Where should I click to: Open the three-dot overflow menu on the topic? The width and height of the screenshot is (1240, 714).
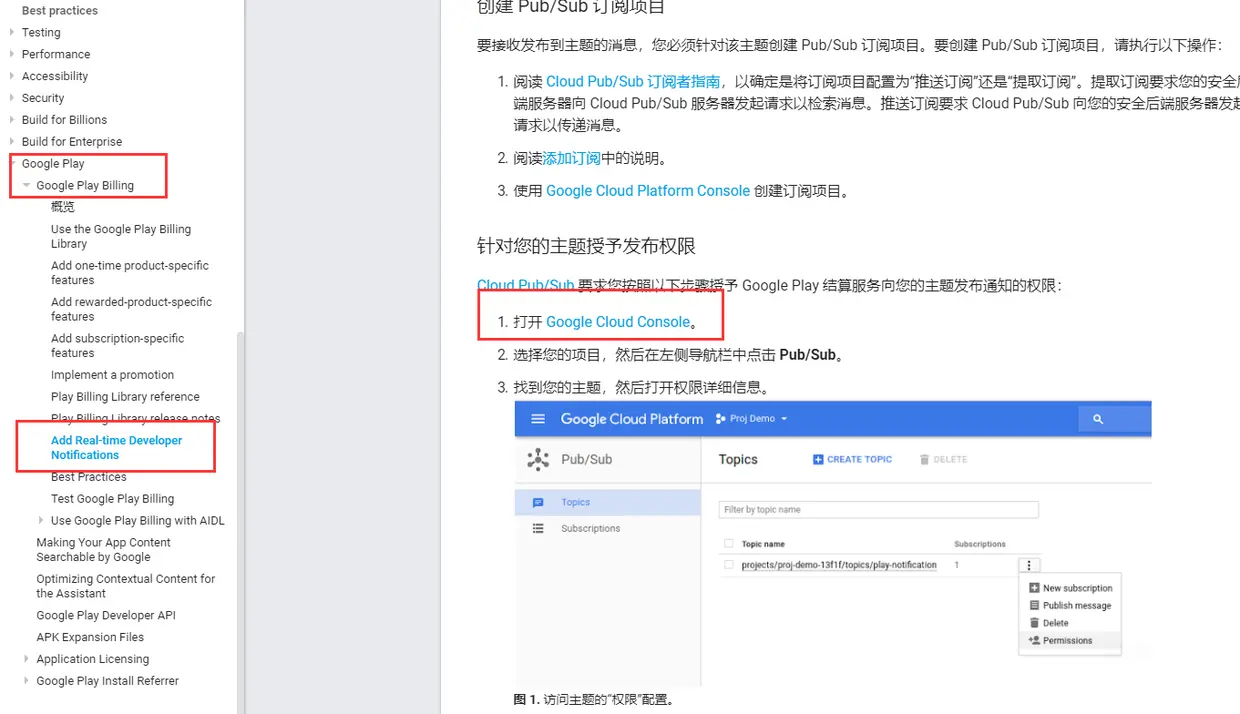(1029, 565)
